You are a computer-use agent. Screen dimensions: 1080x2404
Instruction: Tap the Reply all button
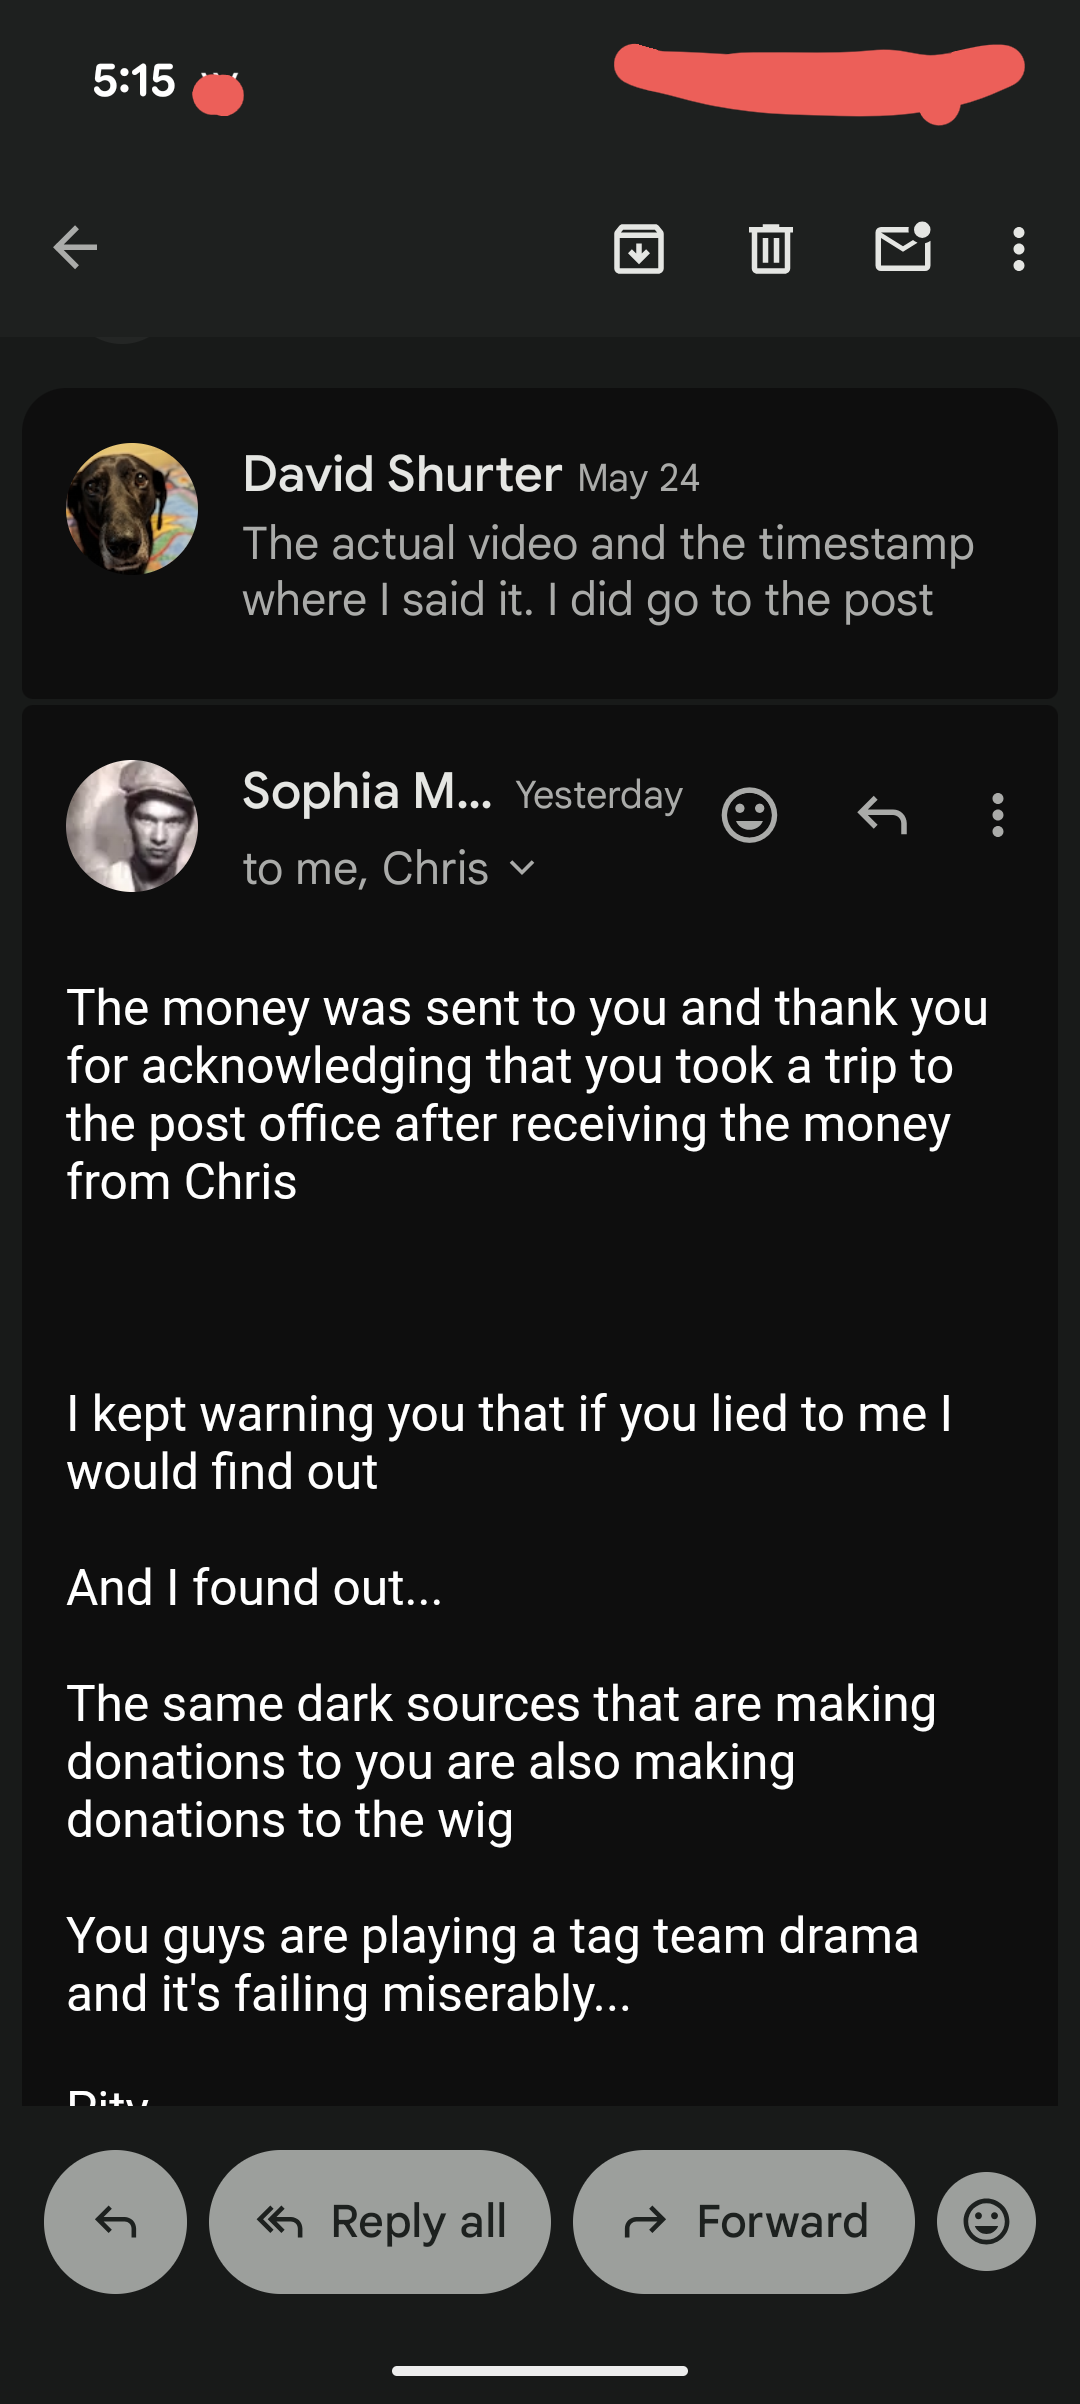380,2221
